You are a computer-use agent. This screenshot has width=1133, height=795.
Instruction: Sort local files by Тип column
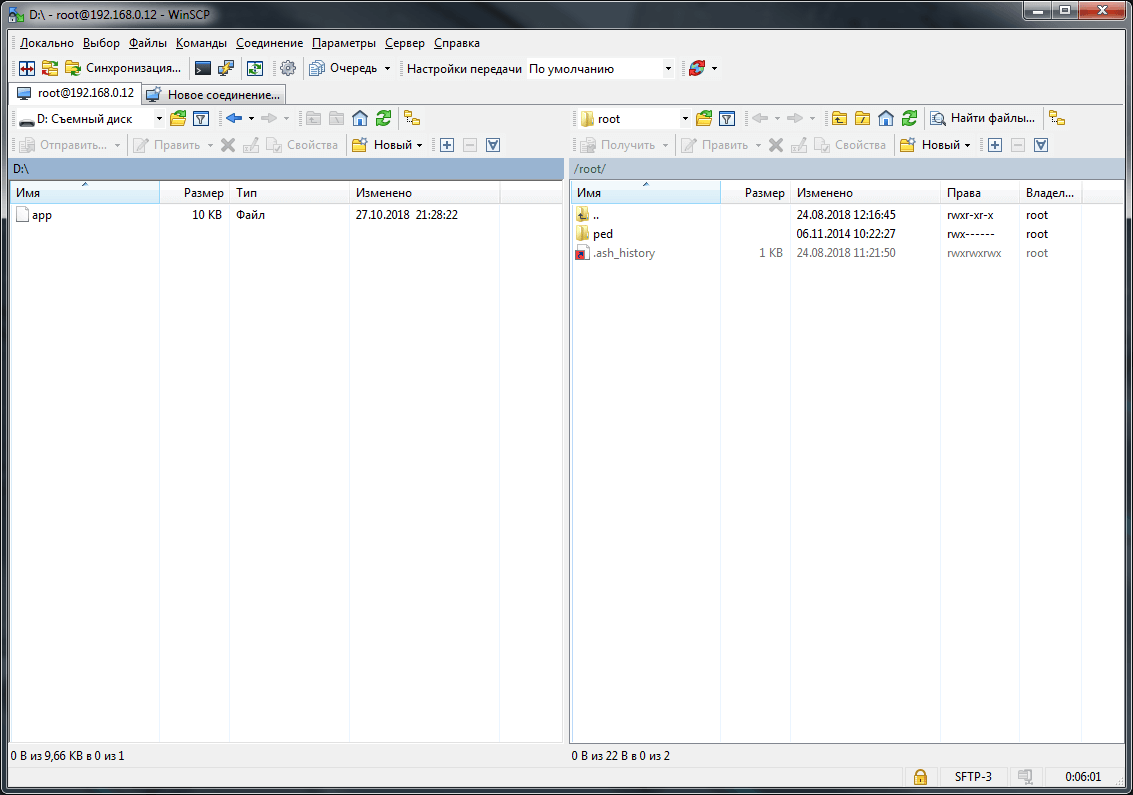tap(289, 193)
